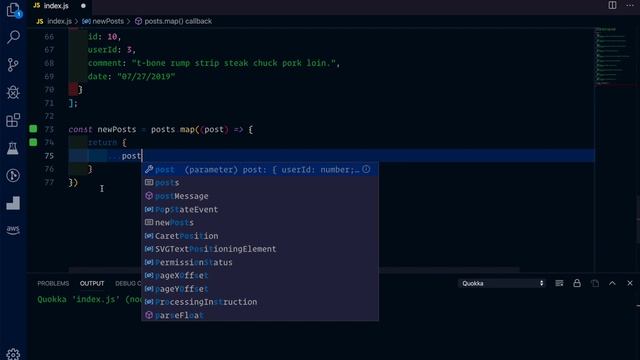Screen dimensions: 640x360
Task: Open the Run and Debug view
Action: click(x=13, y=93)
